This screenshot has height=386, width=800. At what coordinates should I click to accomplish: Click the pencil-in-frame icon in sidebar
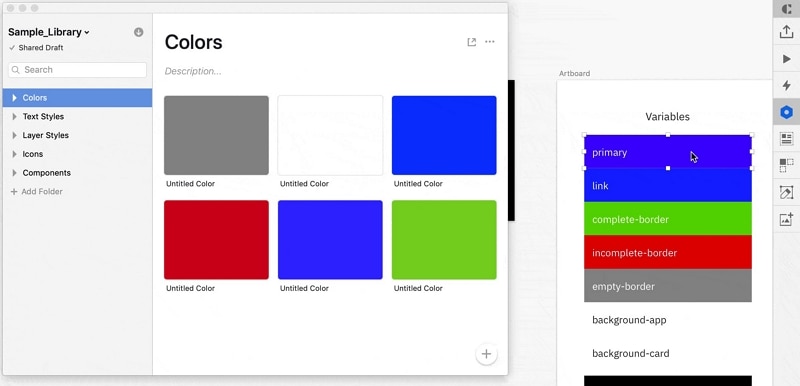[x=786, y=192]
